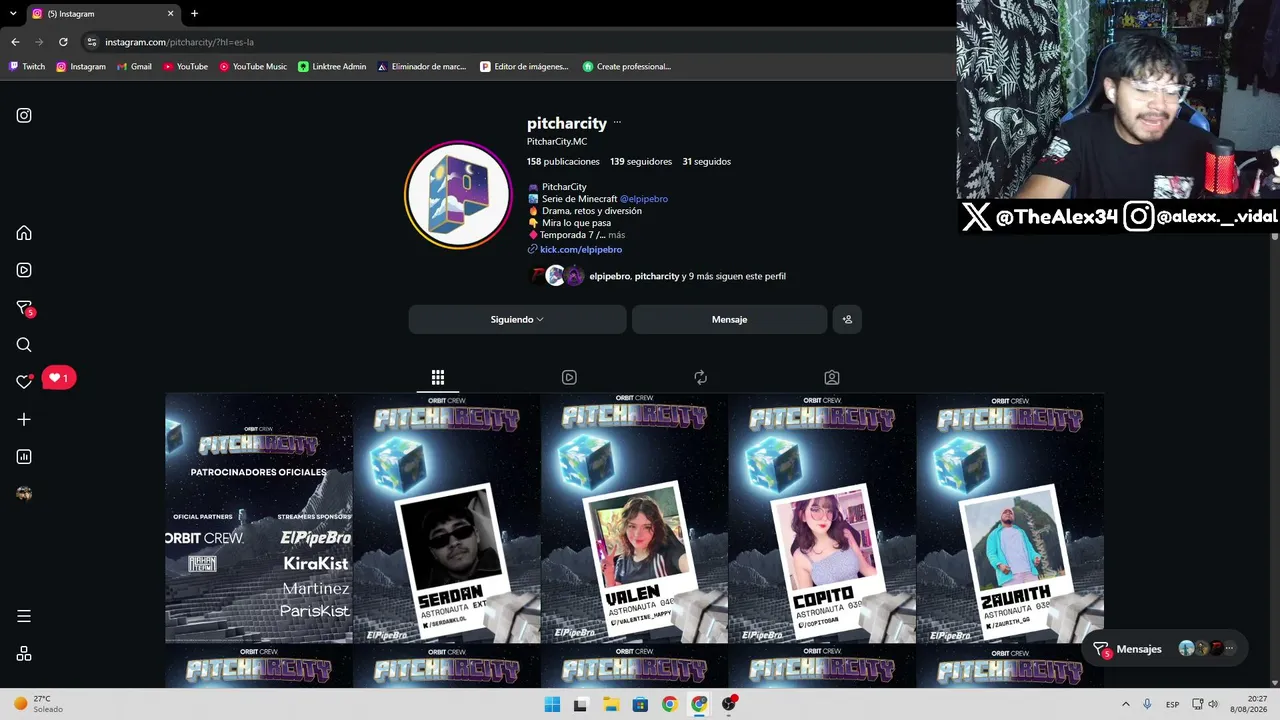1280x720 pixels.
Task: Select the '(5) Instagram' browser tab
Action: click(x=102, y=14)
